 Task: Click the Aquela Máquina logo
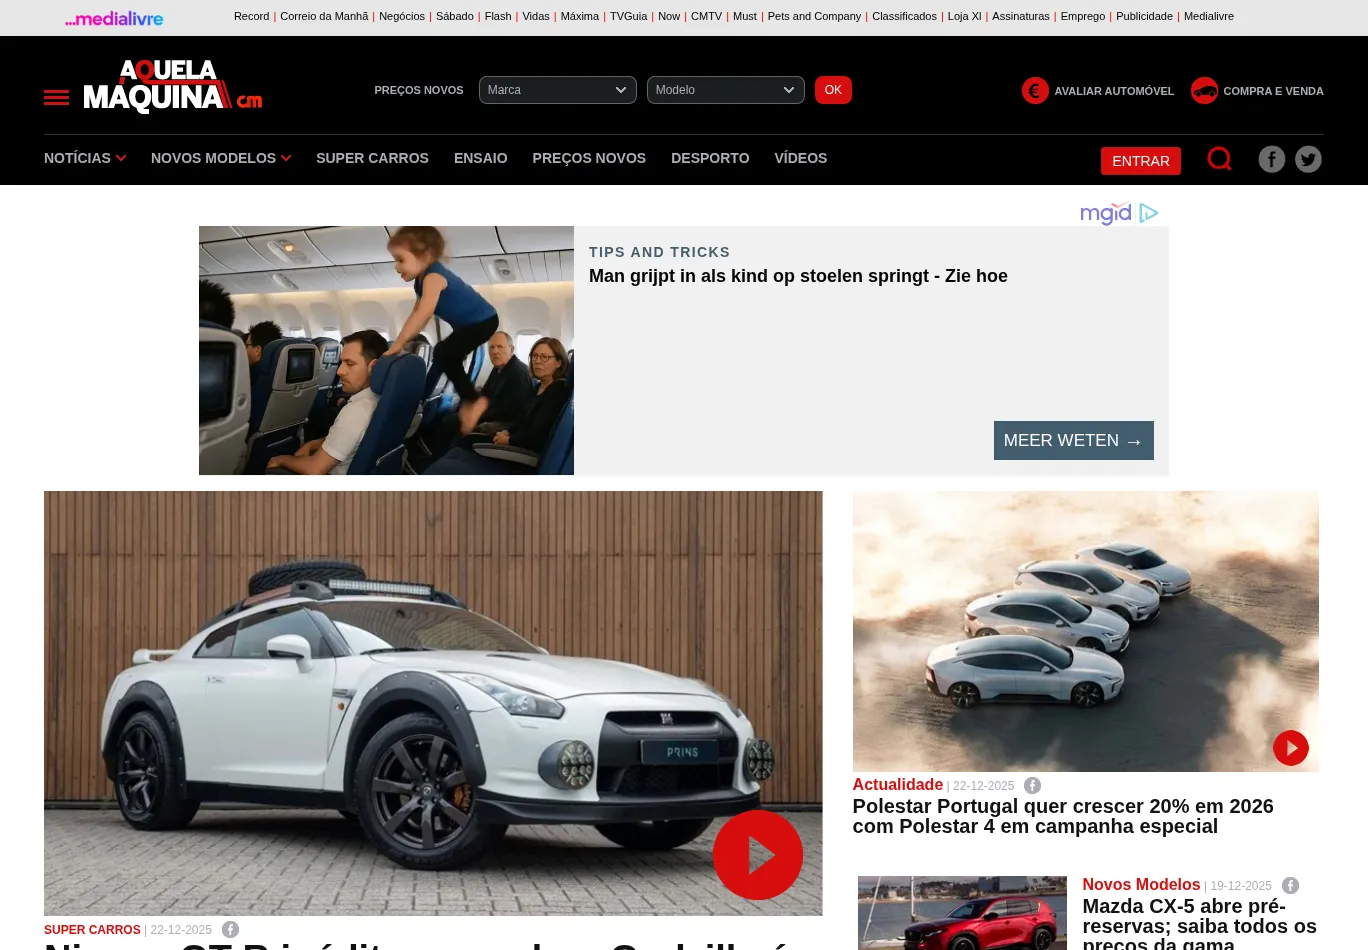(172, 87)
